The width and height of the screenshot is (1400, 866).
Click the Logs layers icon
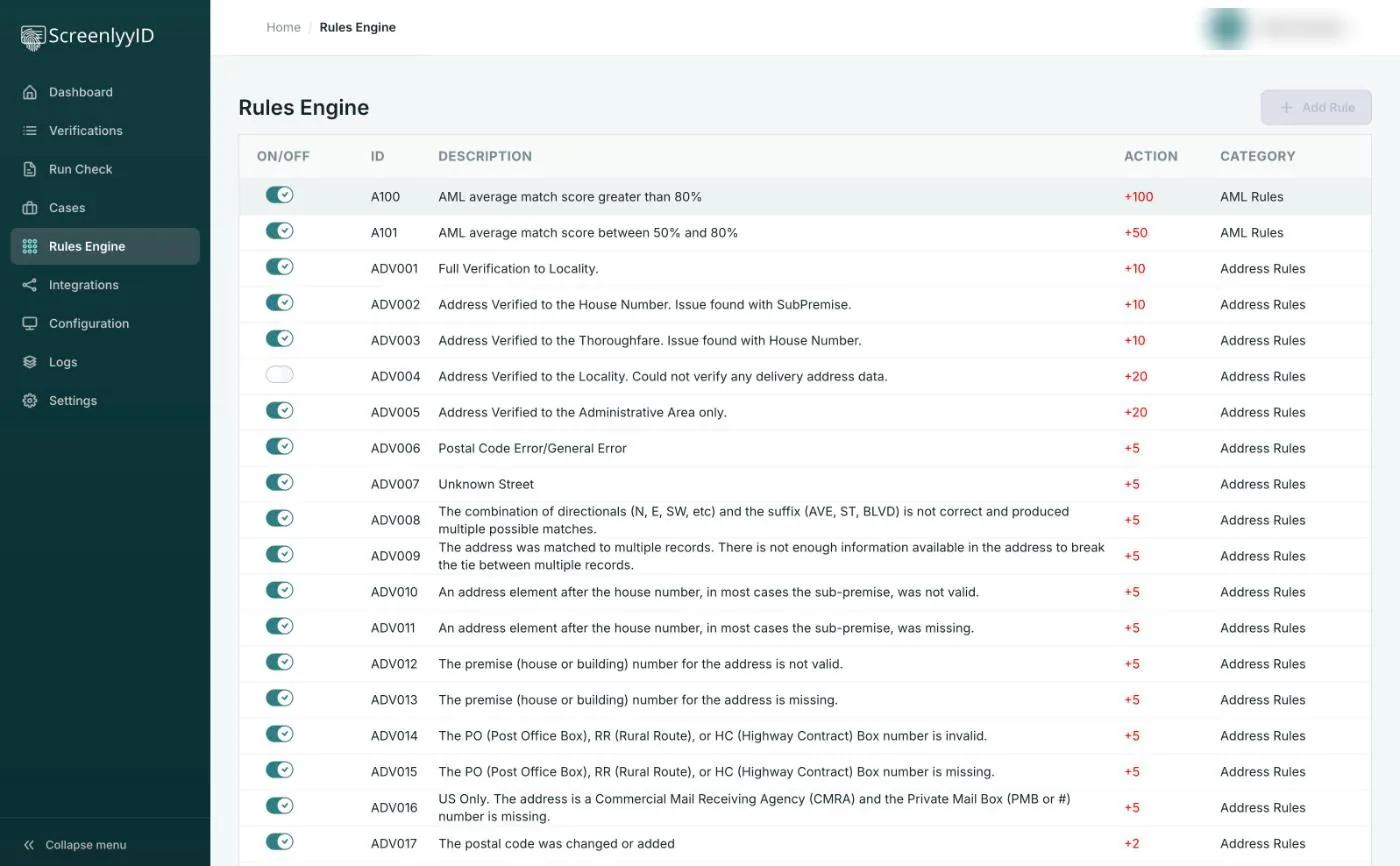(30, 362)
